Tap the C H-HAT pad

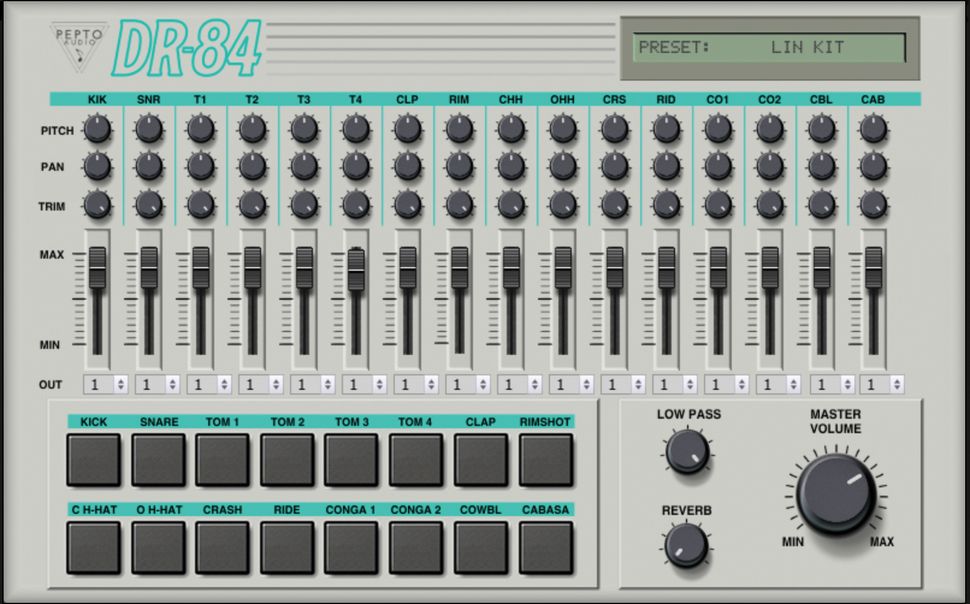tap(95, 547)
